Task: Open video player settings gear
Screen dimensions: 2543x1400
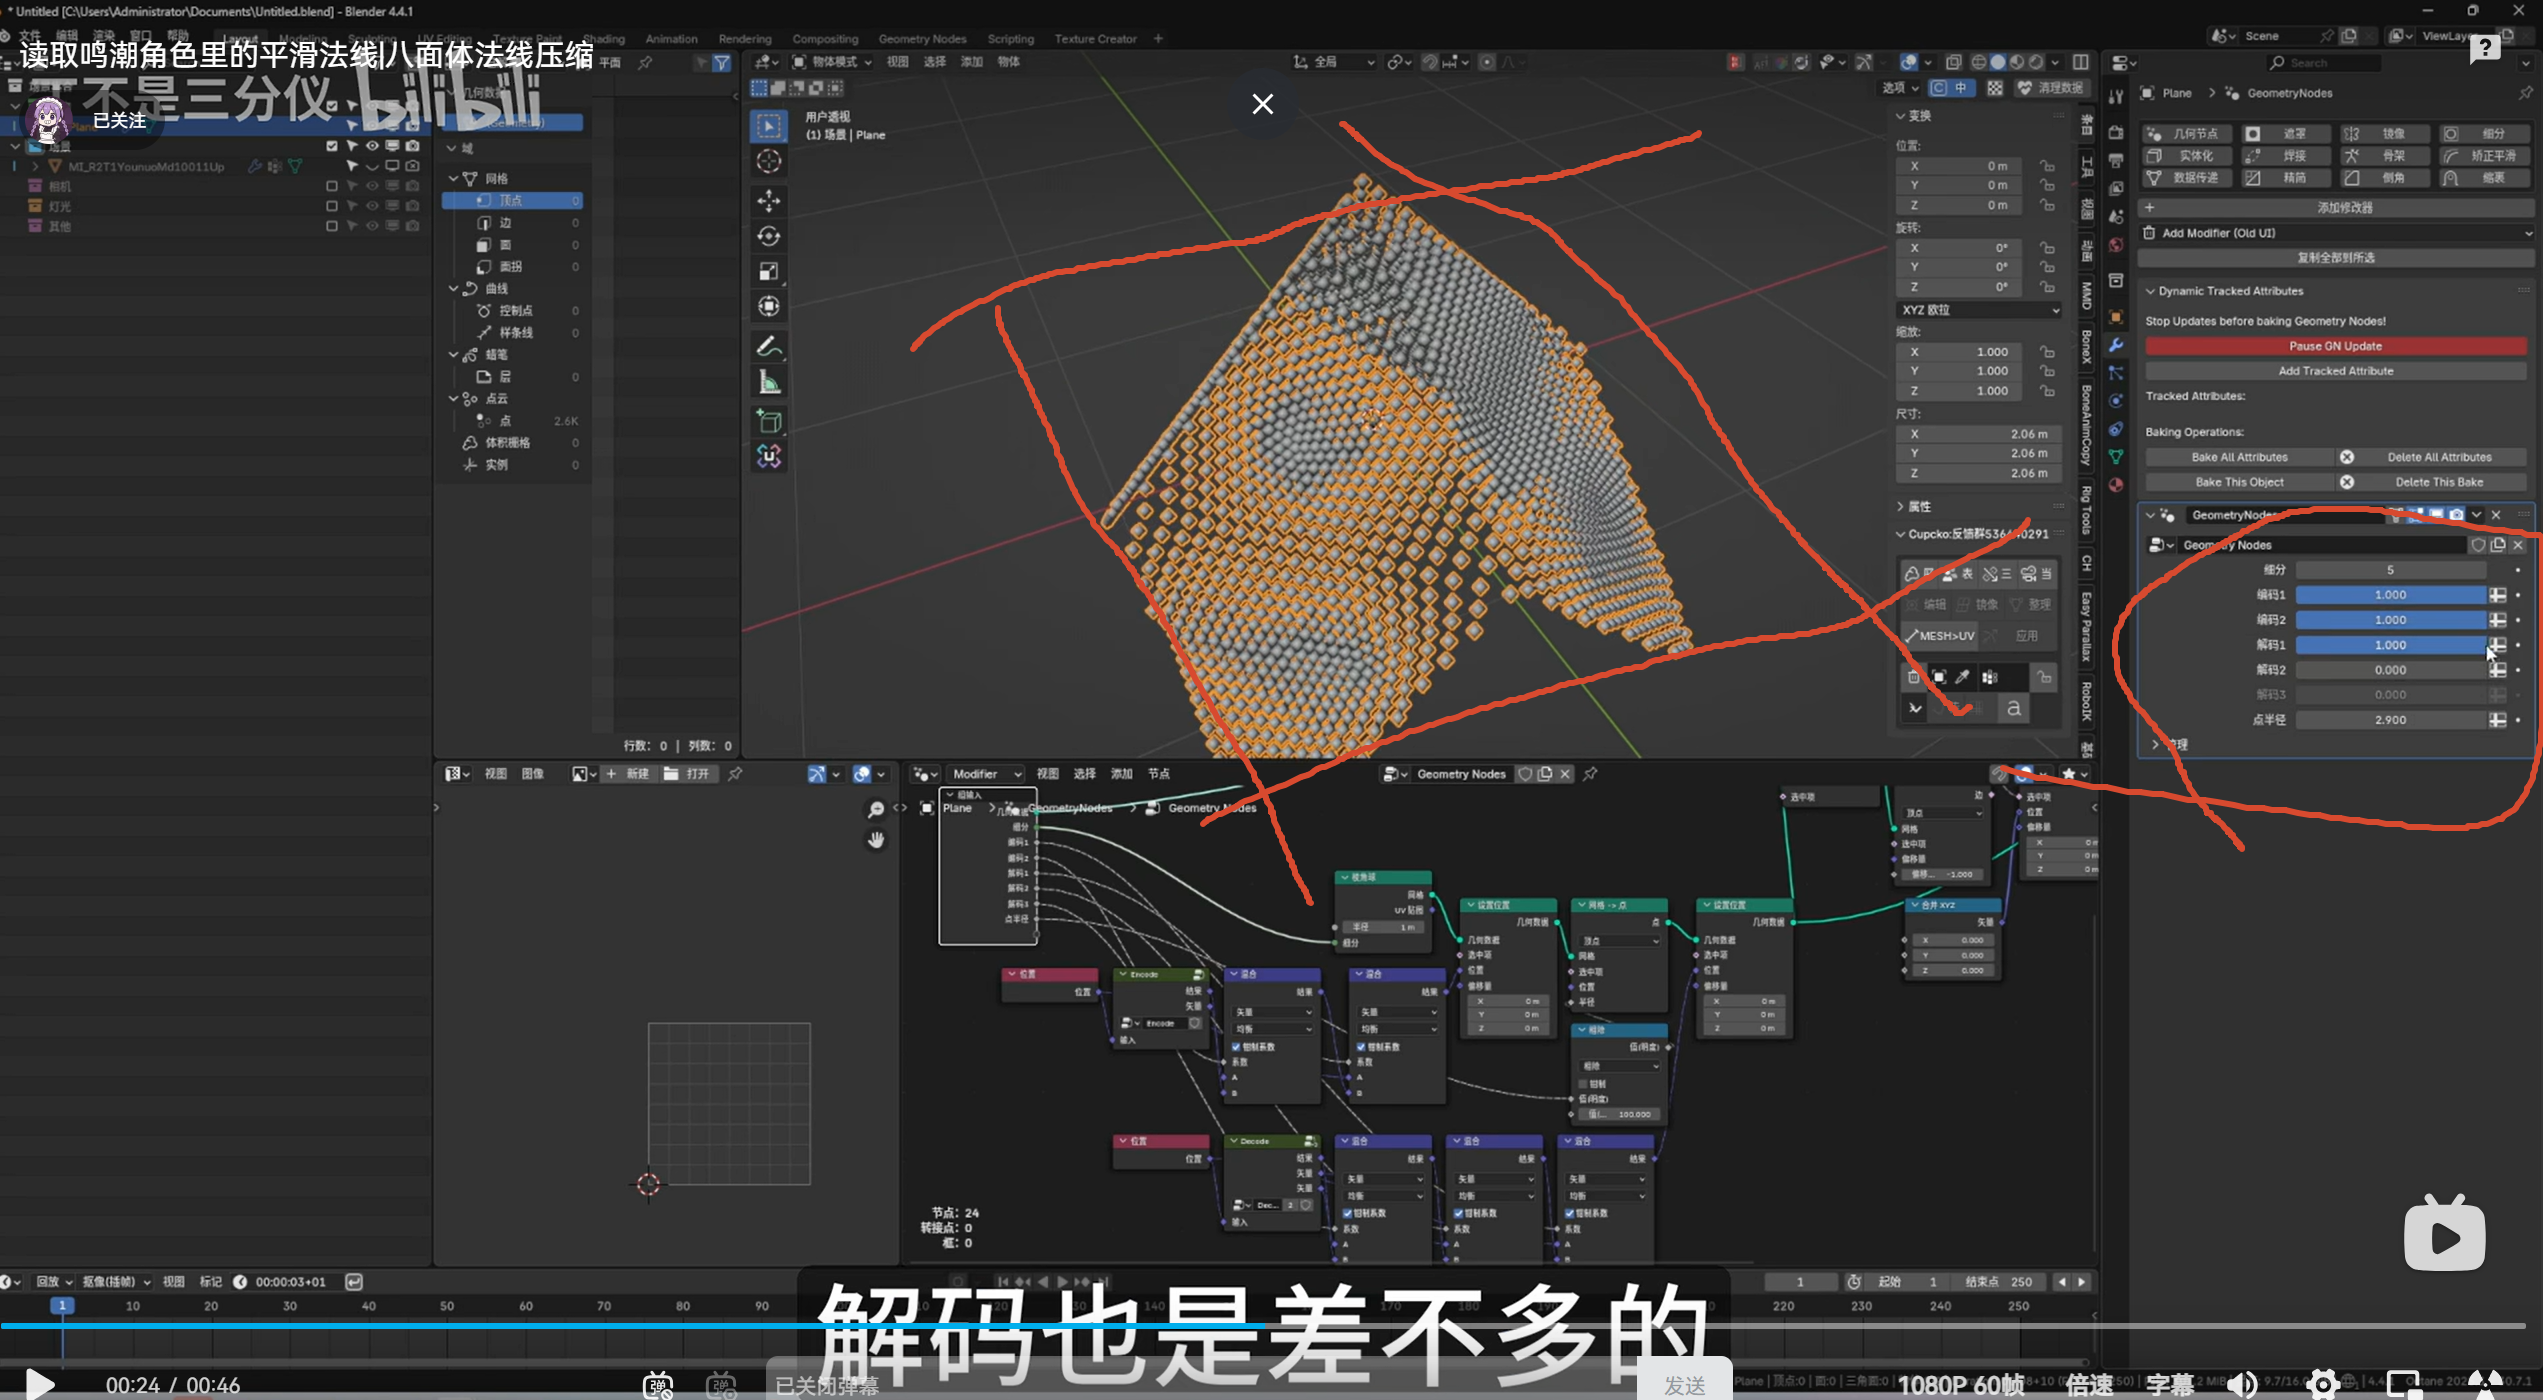Action: coord(2322,1384)
